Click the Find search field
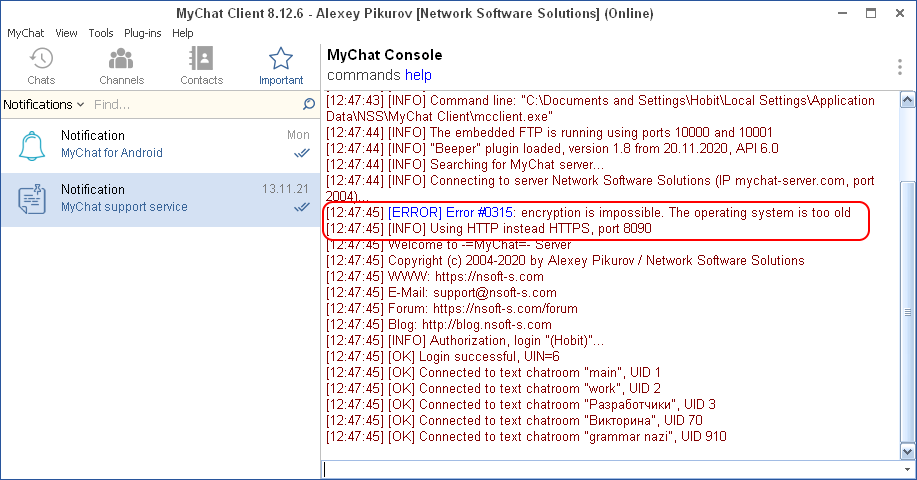The height and width of the screenshot is (480, 917). pos(195,105)
